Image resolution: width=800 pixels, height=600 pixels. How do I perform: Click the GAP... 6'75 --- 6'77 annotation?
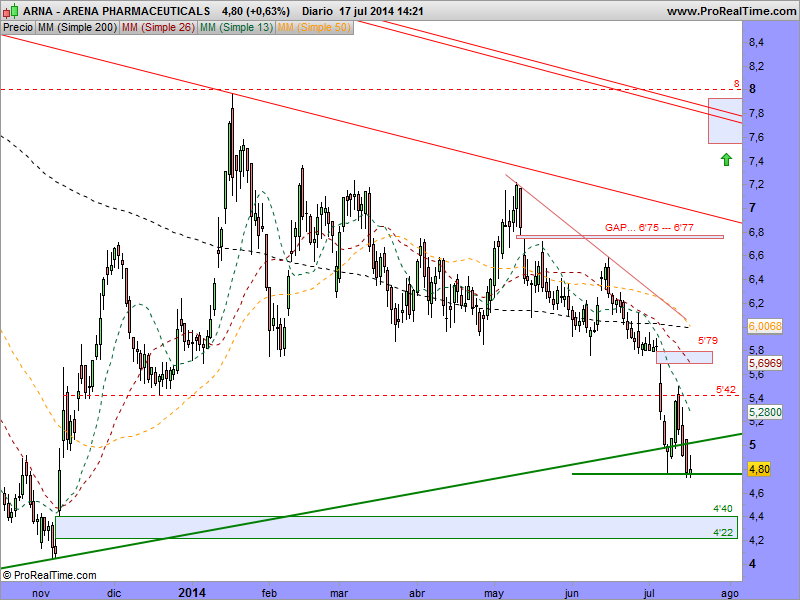pyautogui.click(x=649, y=228)
